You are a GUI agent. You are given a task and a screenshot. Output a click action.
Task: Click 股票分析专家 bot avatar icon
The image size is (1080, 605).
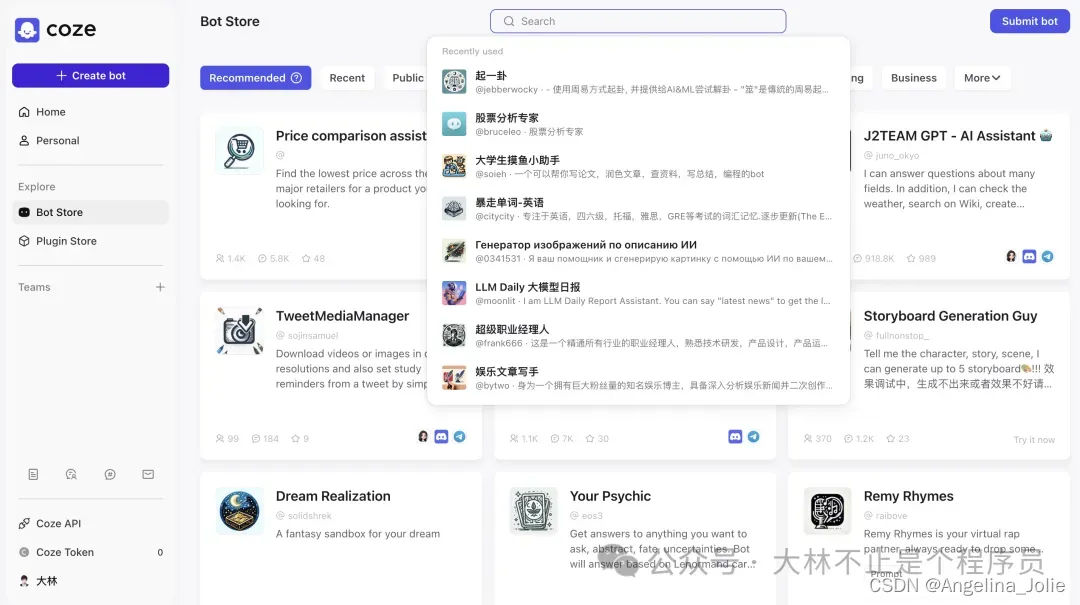point(454,124)
